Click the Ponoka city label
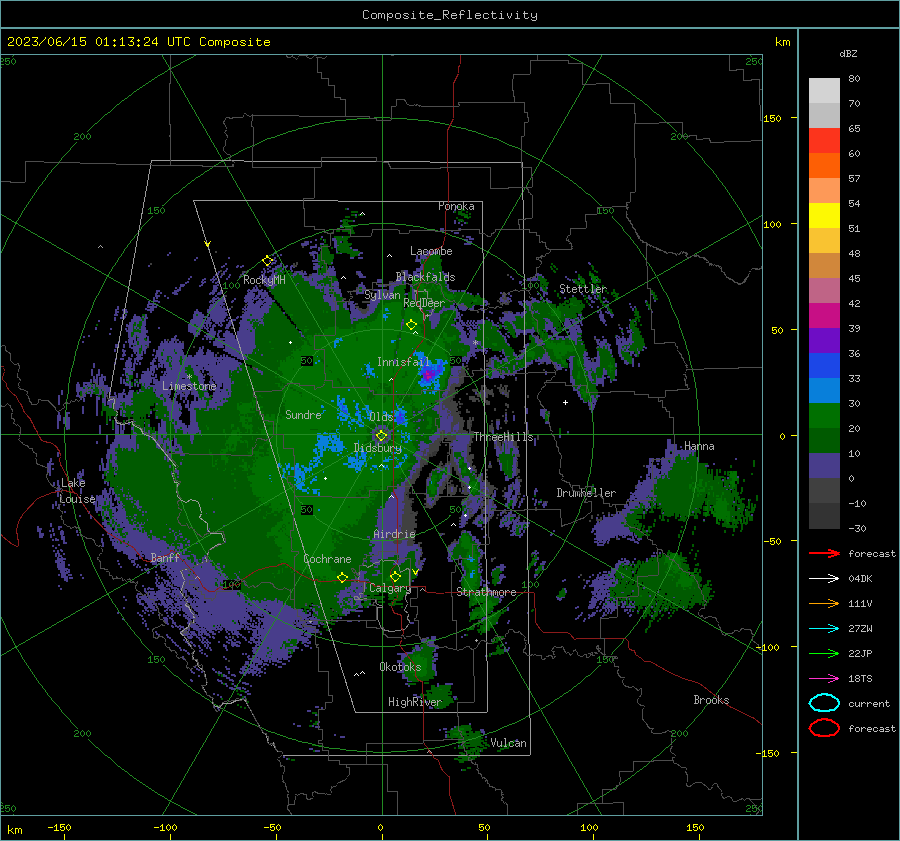 [456, 206]
